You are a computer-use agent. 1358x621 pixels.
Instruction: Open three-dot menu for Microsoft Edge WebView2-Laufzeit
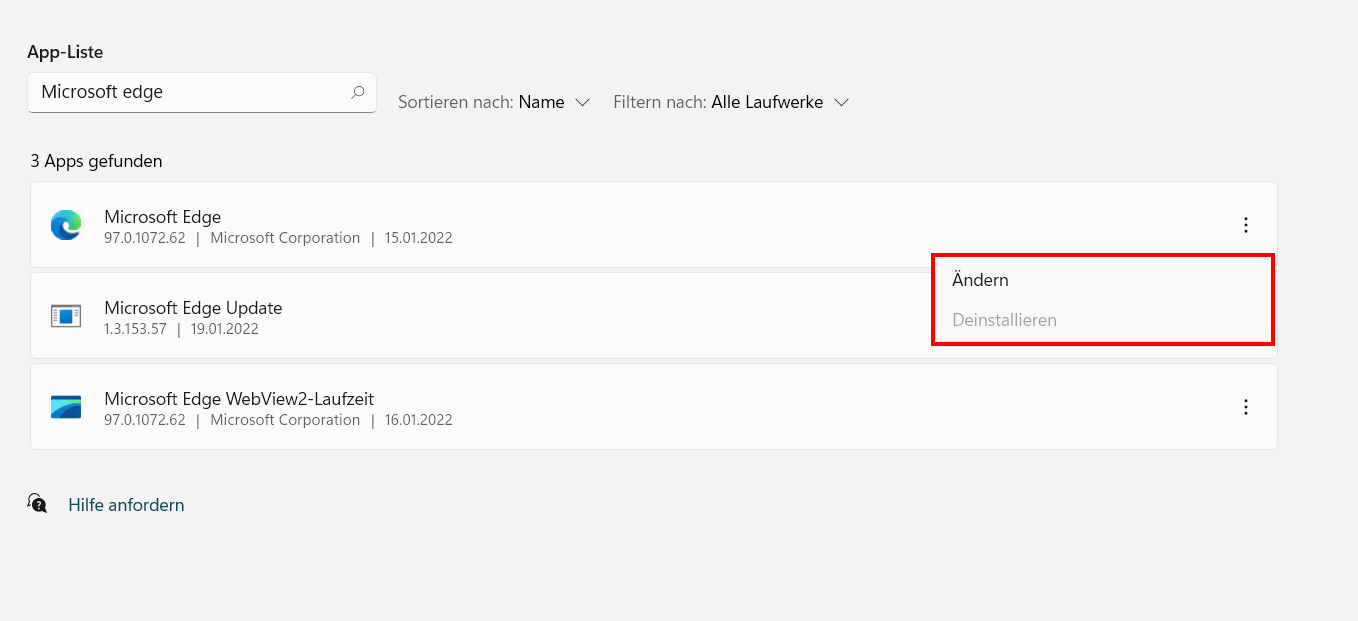(x=1246, y=407)
